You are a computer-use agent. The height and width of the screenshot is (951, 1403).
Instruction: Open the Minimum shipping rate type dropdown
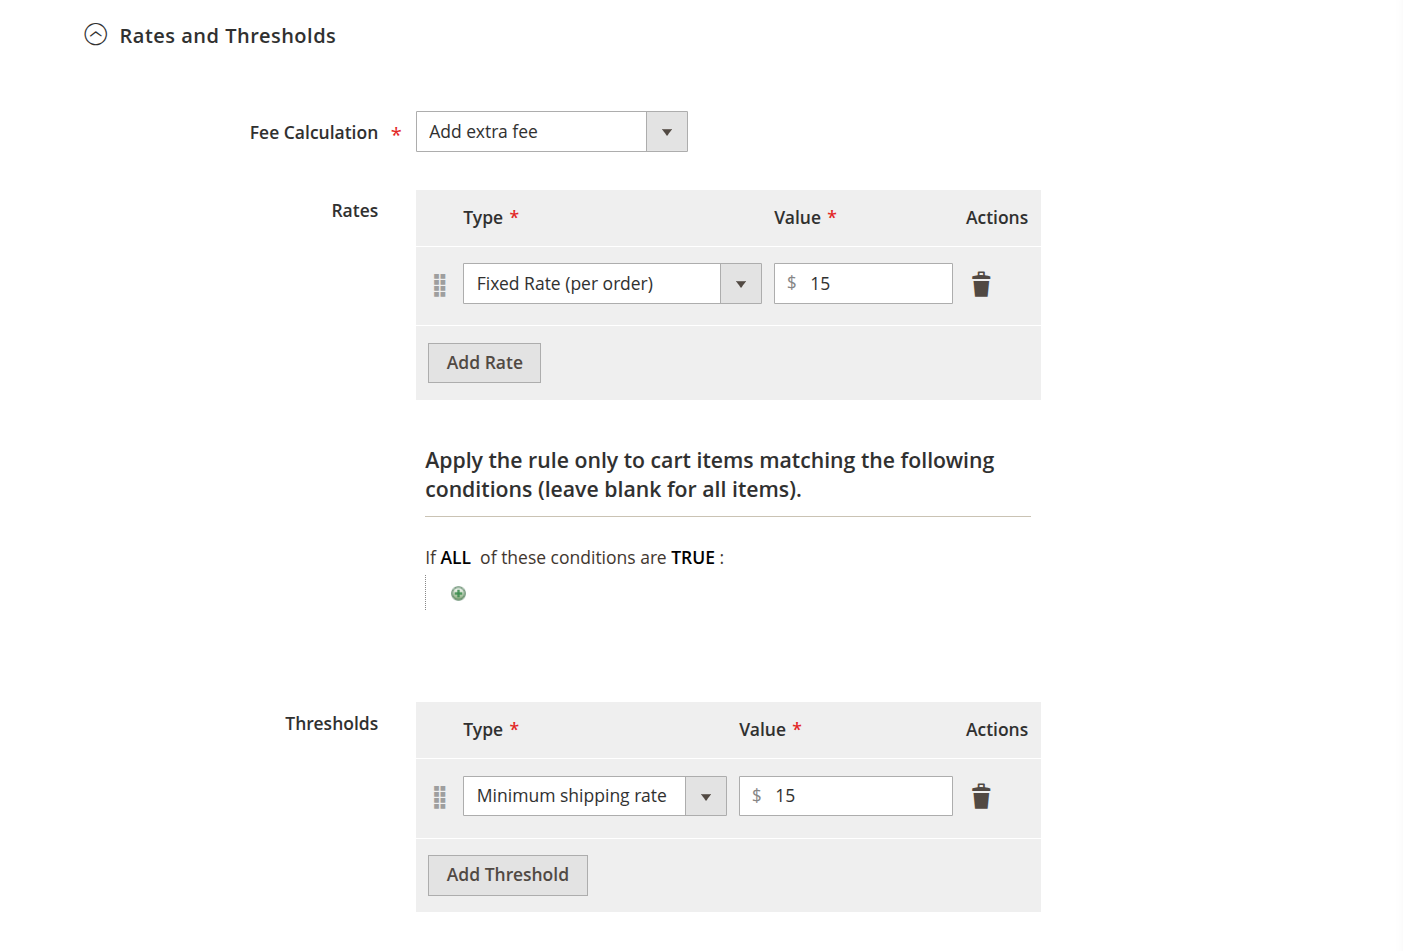tap(594, 796)
